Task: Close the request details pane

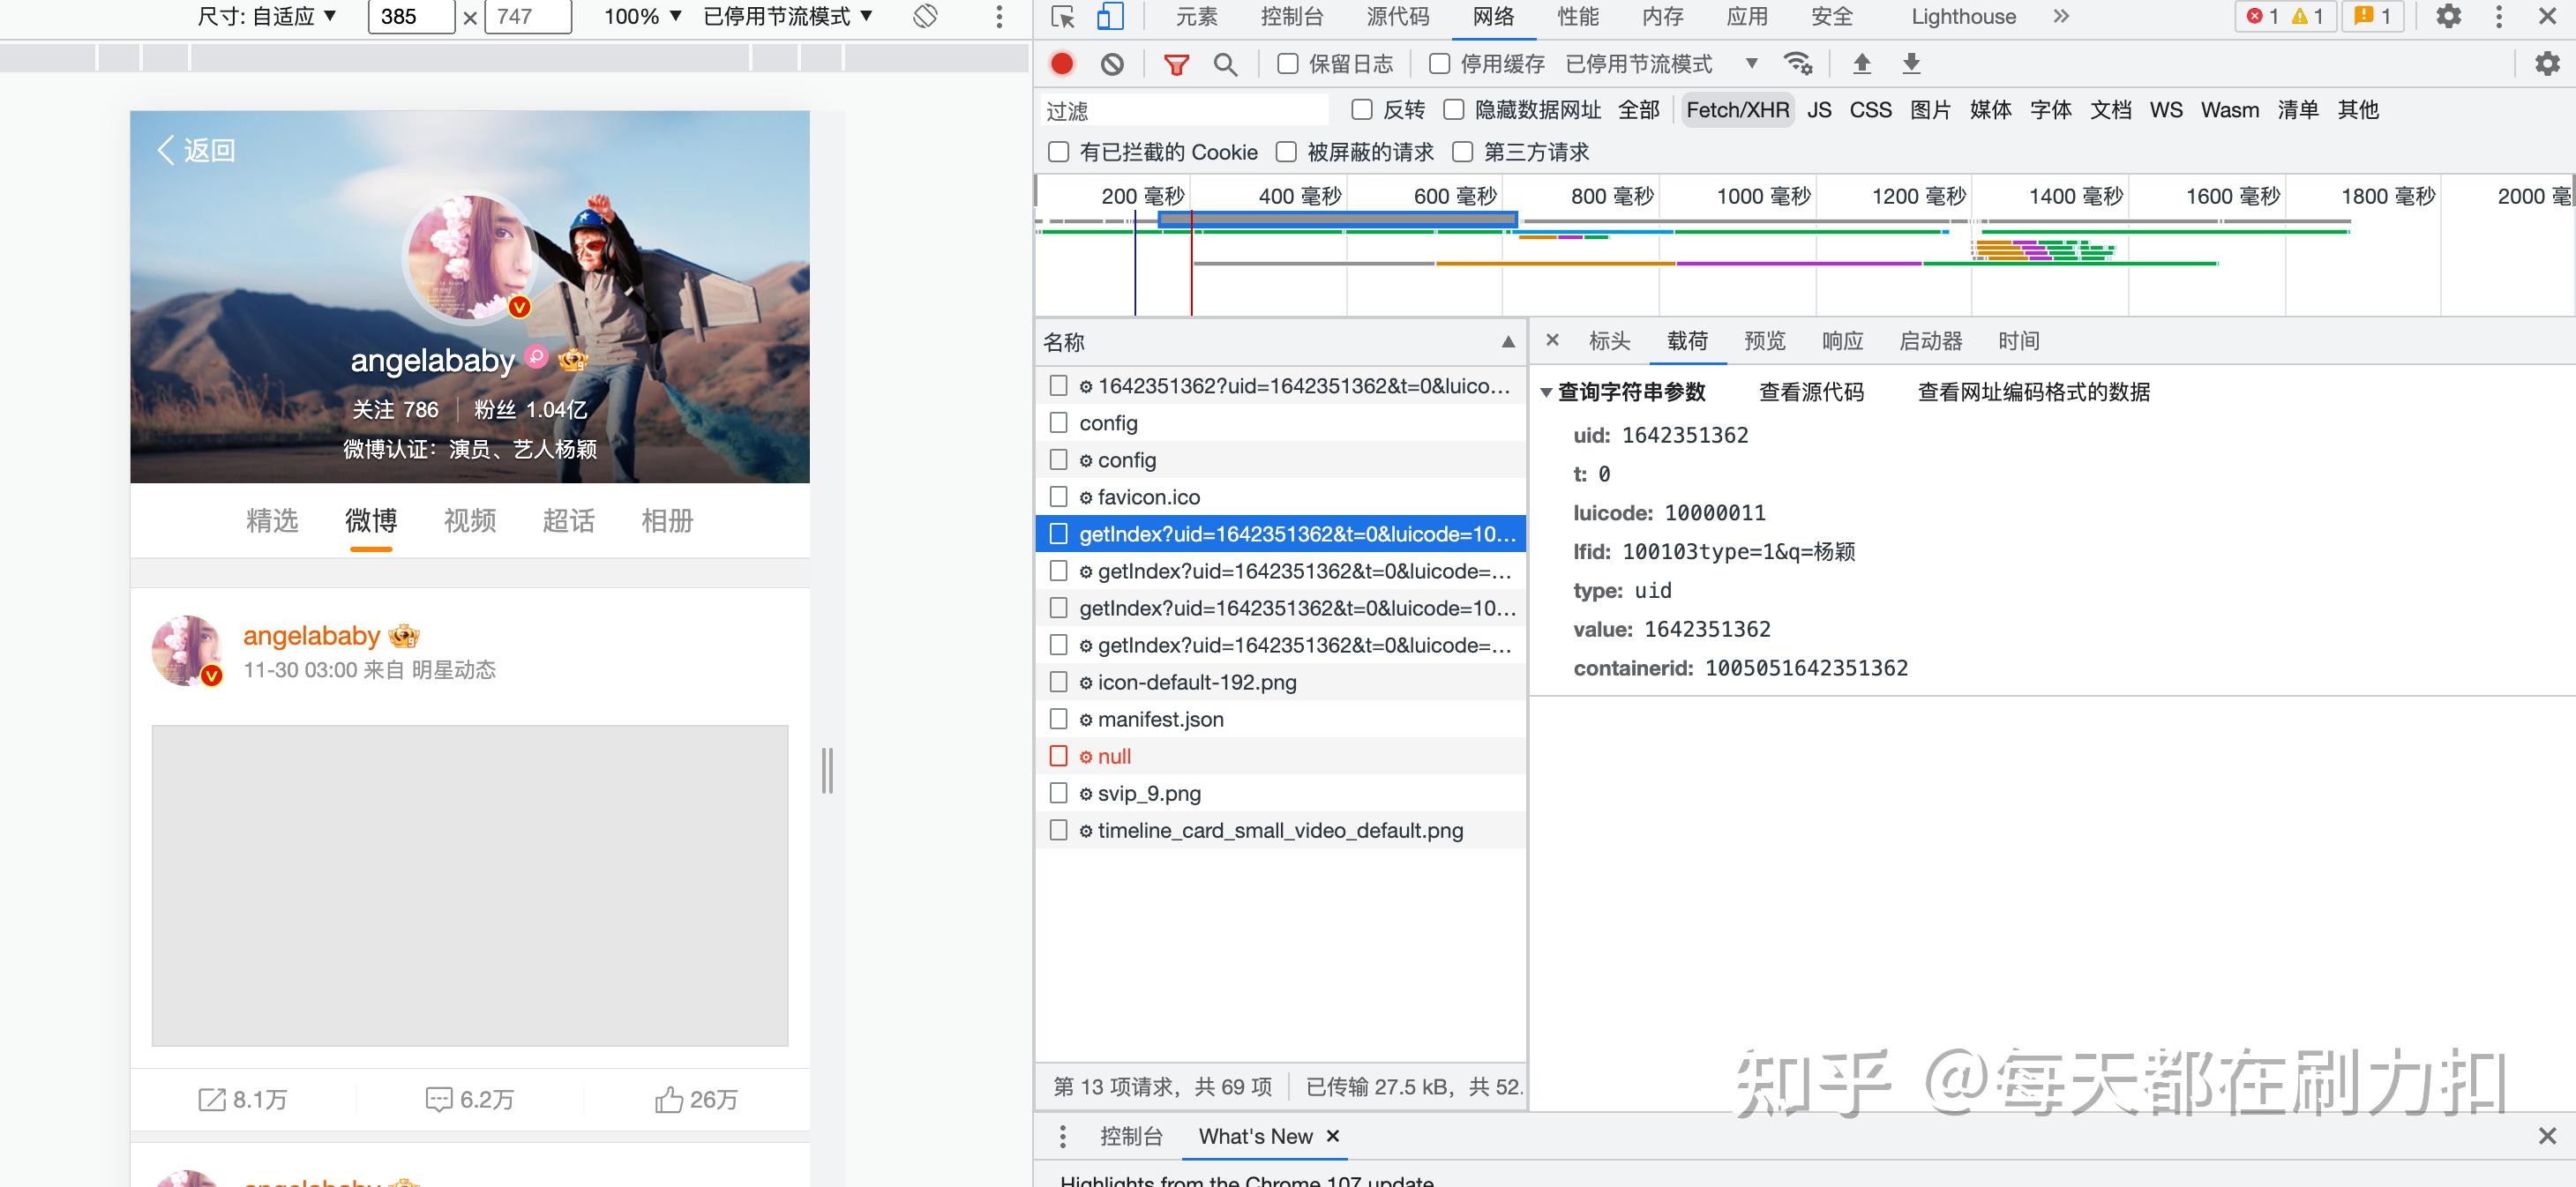Action: coord(1552,340)
